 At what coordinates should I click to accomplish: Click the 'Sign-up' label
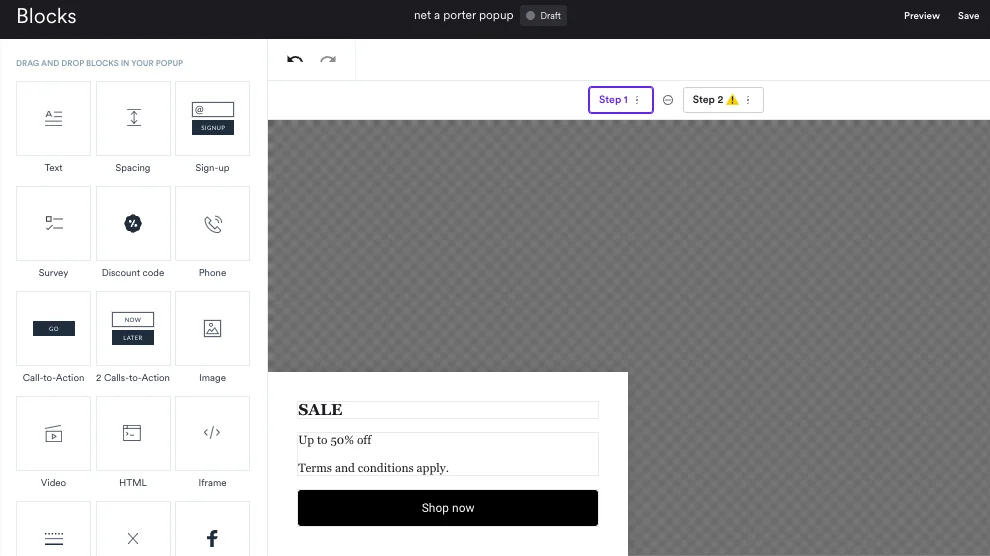point(212,168)
